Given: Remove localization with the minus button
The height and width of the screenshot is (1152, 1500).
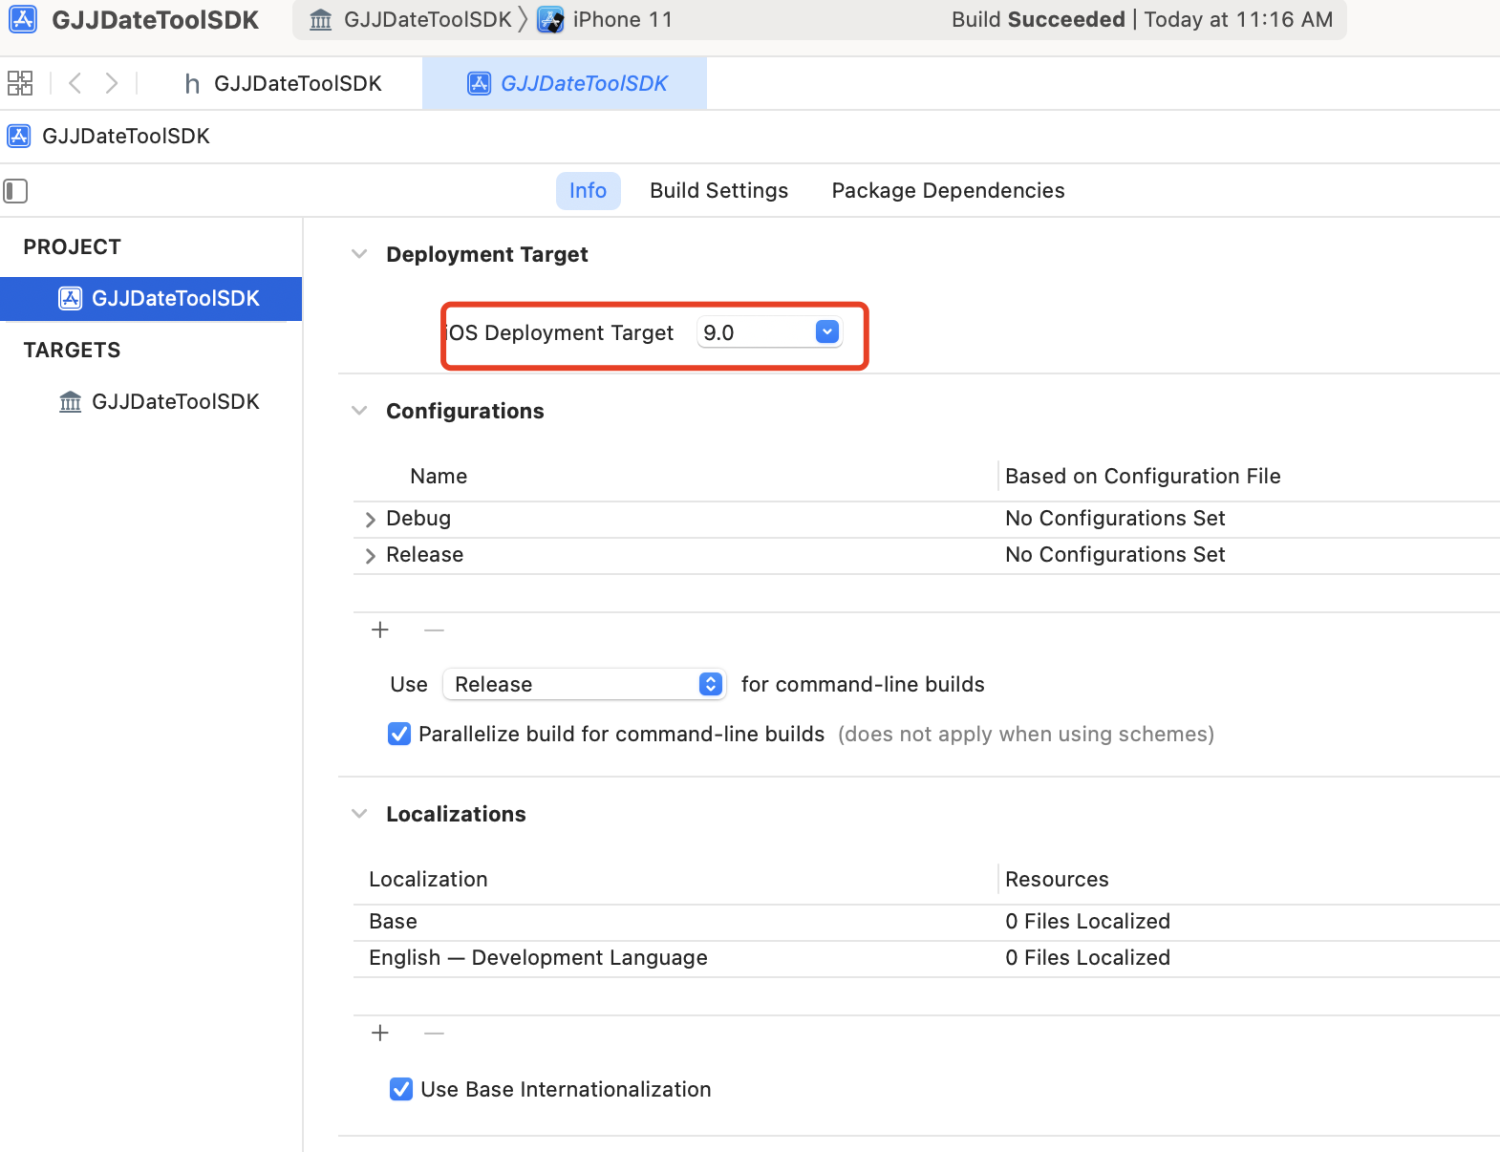Looking at the screenshot, I should click(434, 1033).
